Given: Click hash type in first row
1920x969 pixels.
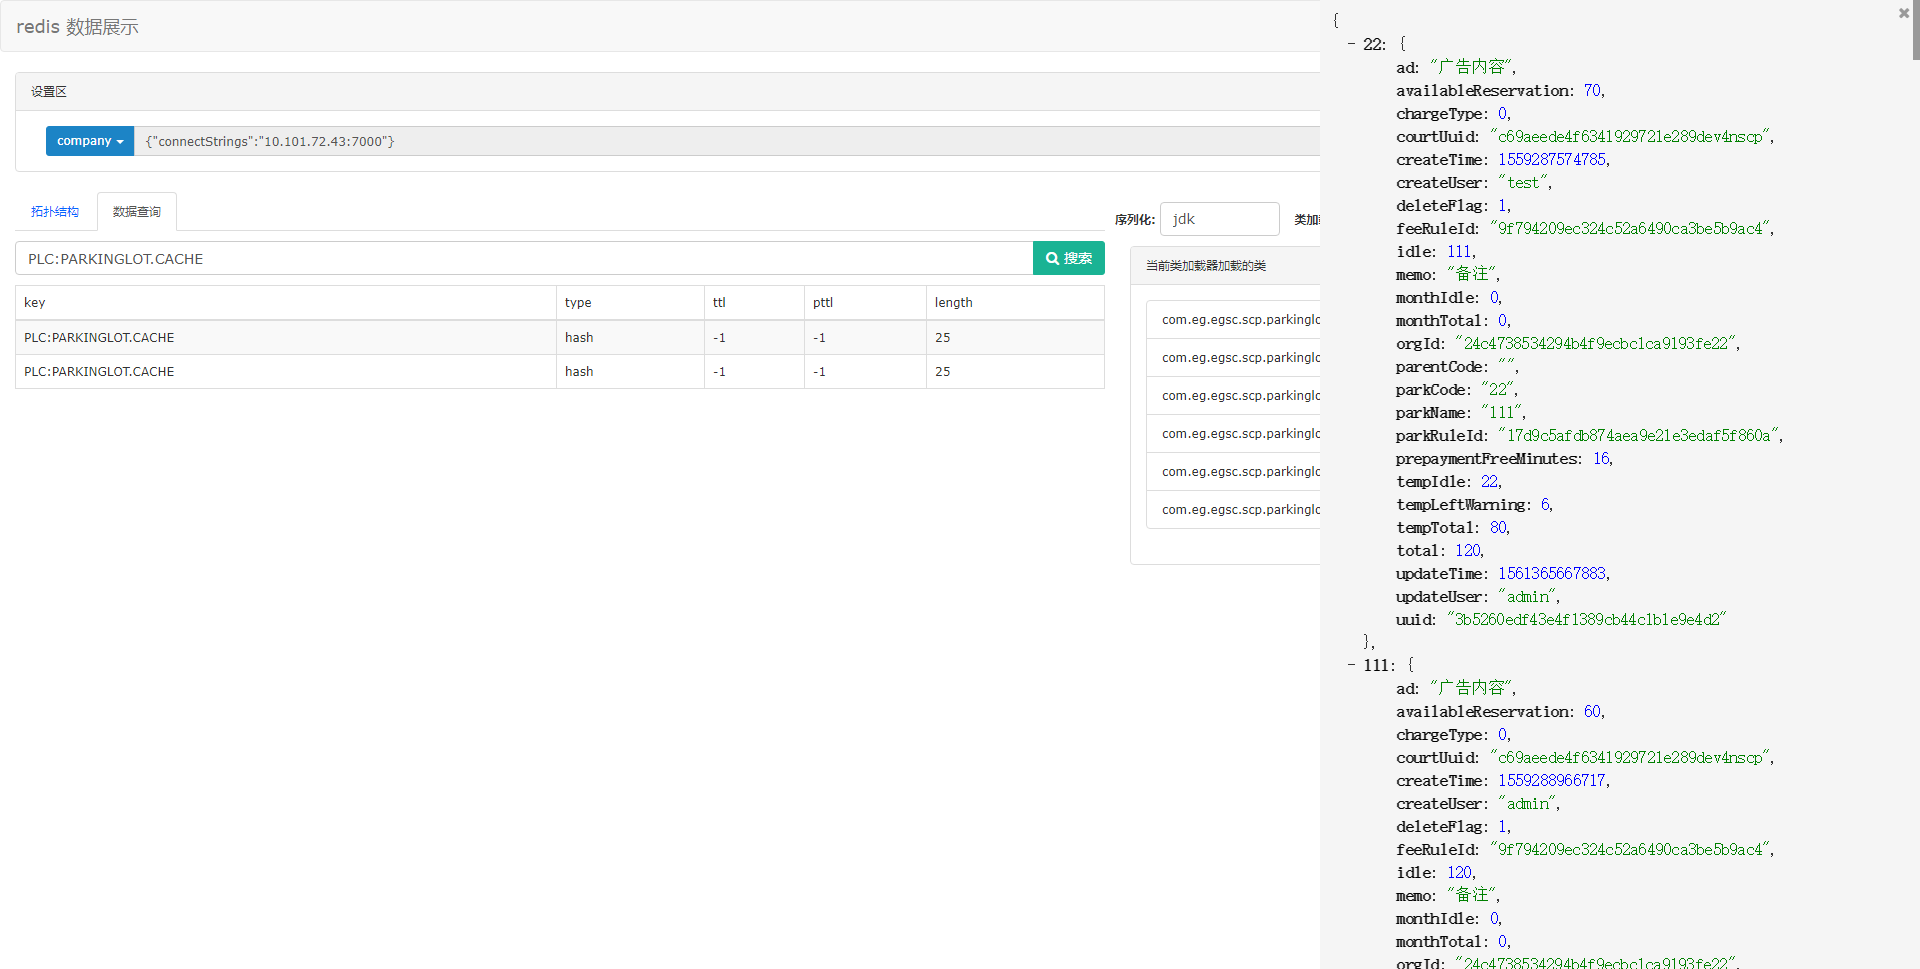Looking at the screenshot, I should 579,338.
